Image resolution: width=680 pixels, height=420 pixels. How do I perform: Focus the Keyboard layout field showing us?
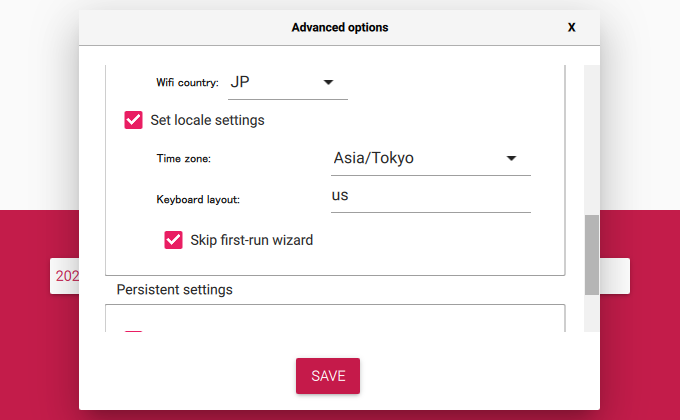[x=431, y=196]
